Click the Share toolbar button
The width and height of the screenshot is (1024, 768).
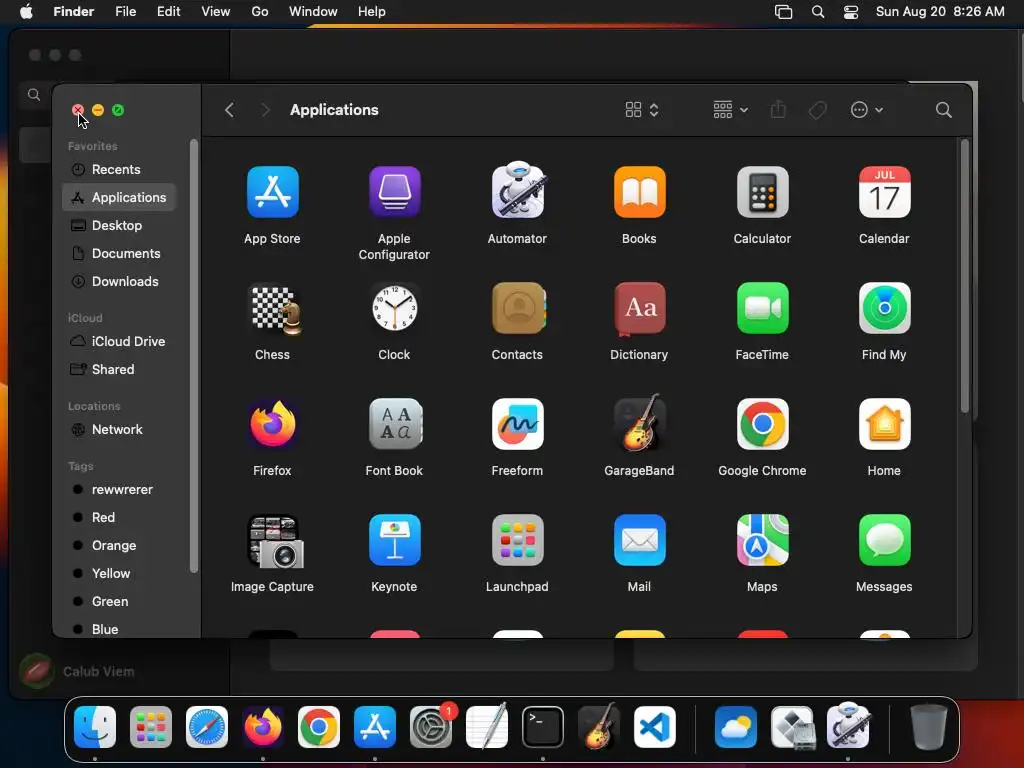pyautogui.click(x=778, y=109)
